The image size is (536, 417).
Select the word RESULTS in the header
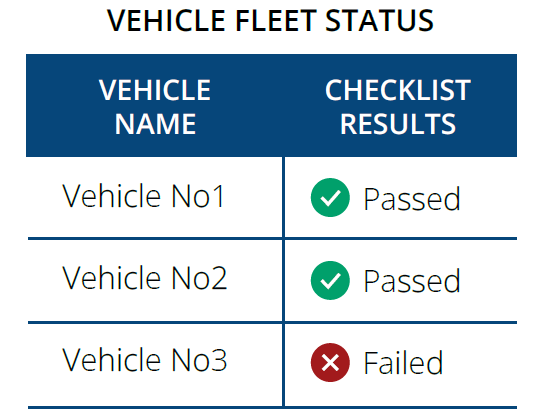tap(398, 124)
